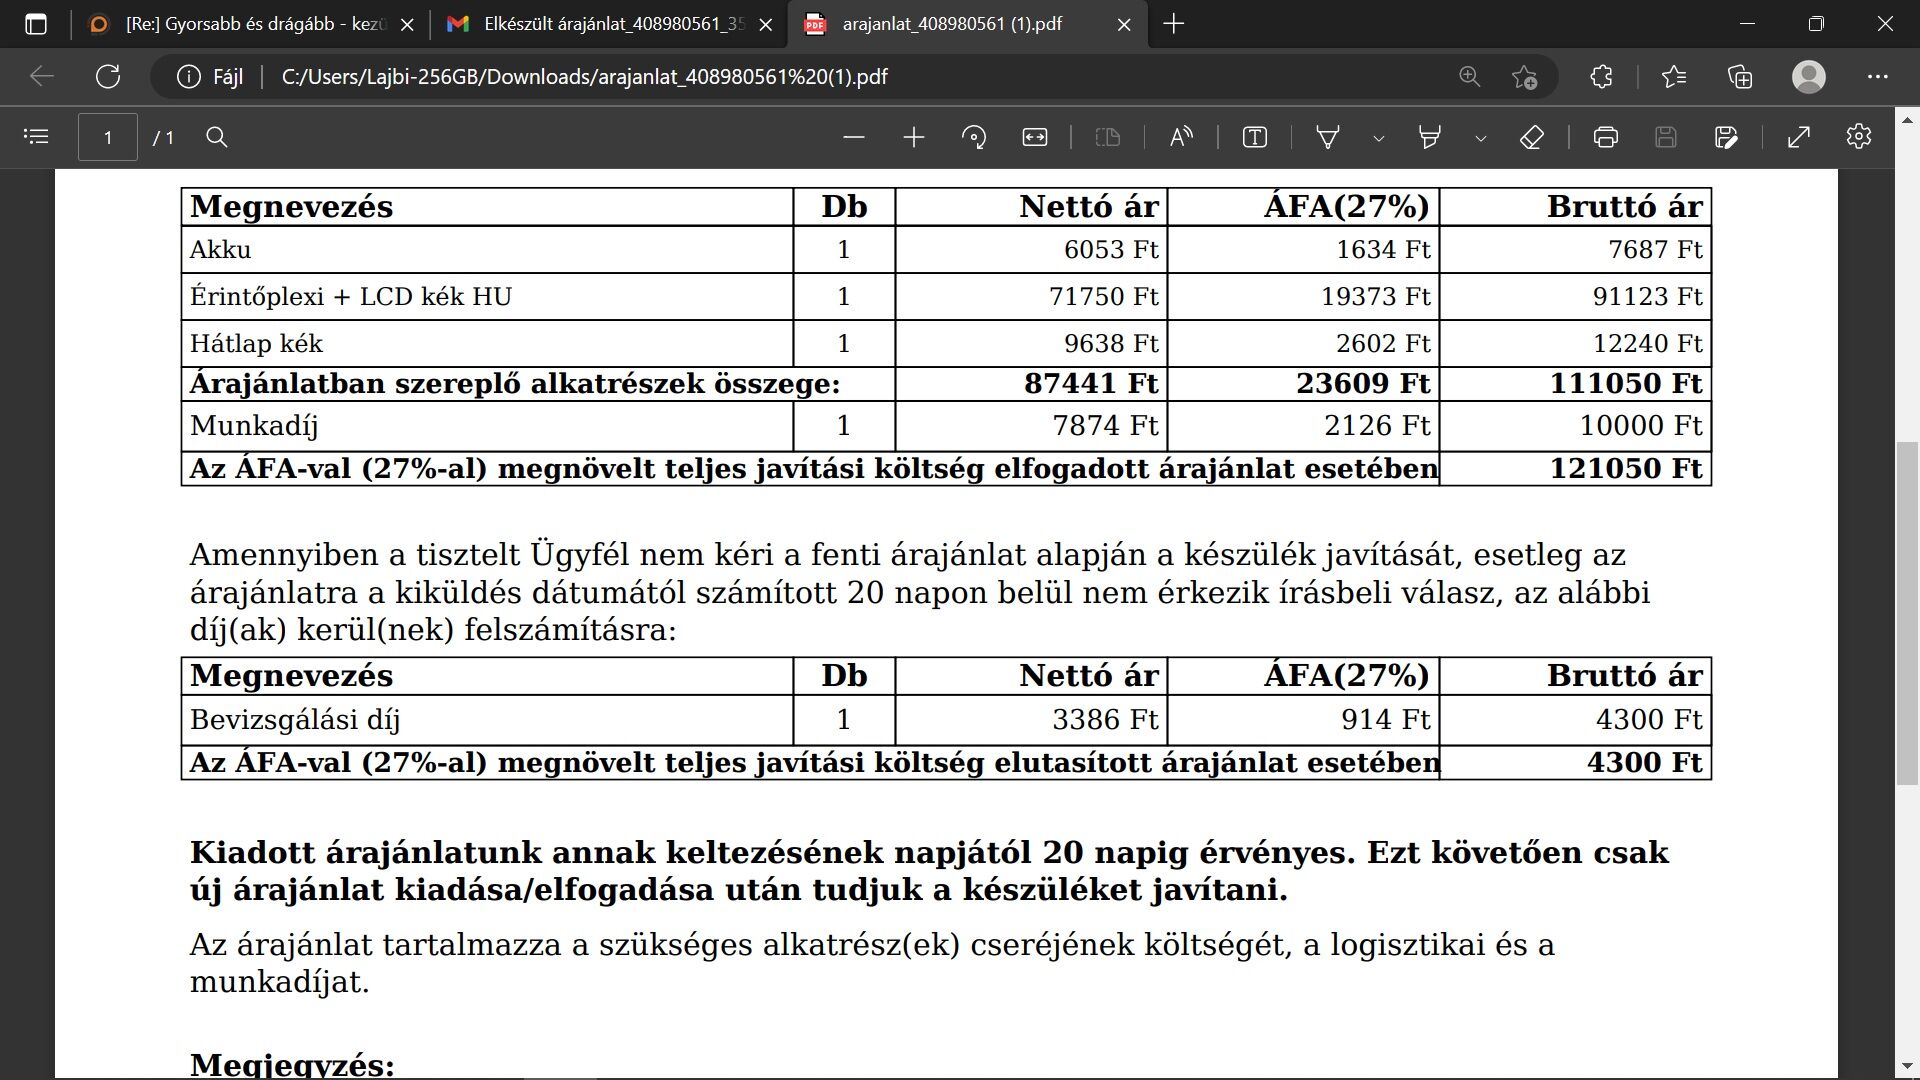Screen dimensions: 1920x1080
Task: Open the user profile avatar
Action: (x=1809, y=77)
